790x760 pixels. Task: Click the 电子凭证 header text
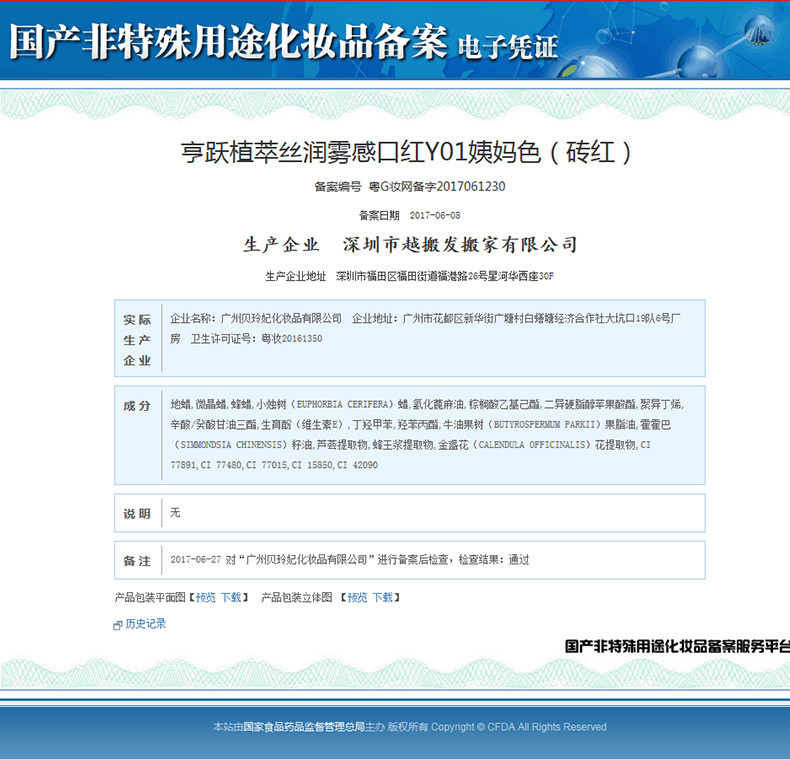[508, 47]
